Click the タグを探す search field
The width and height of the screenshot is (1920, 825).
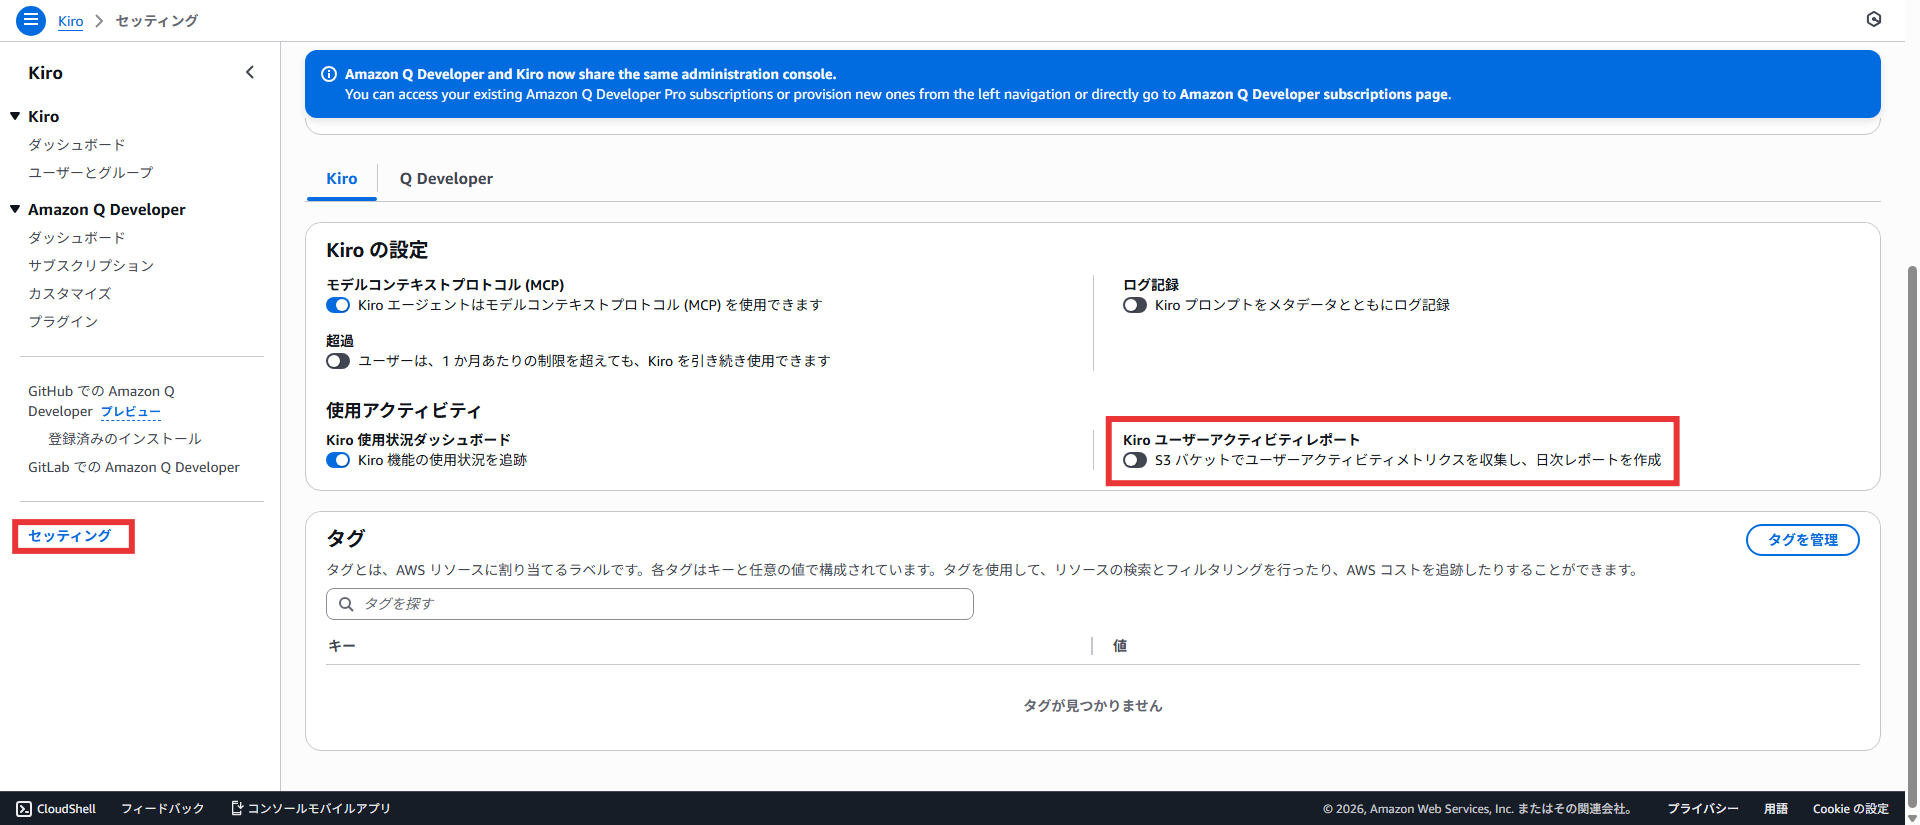click(650, 604)
